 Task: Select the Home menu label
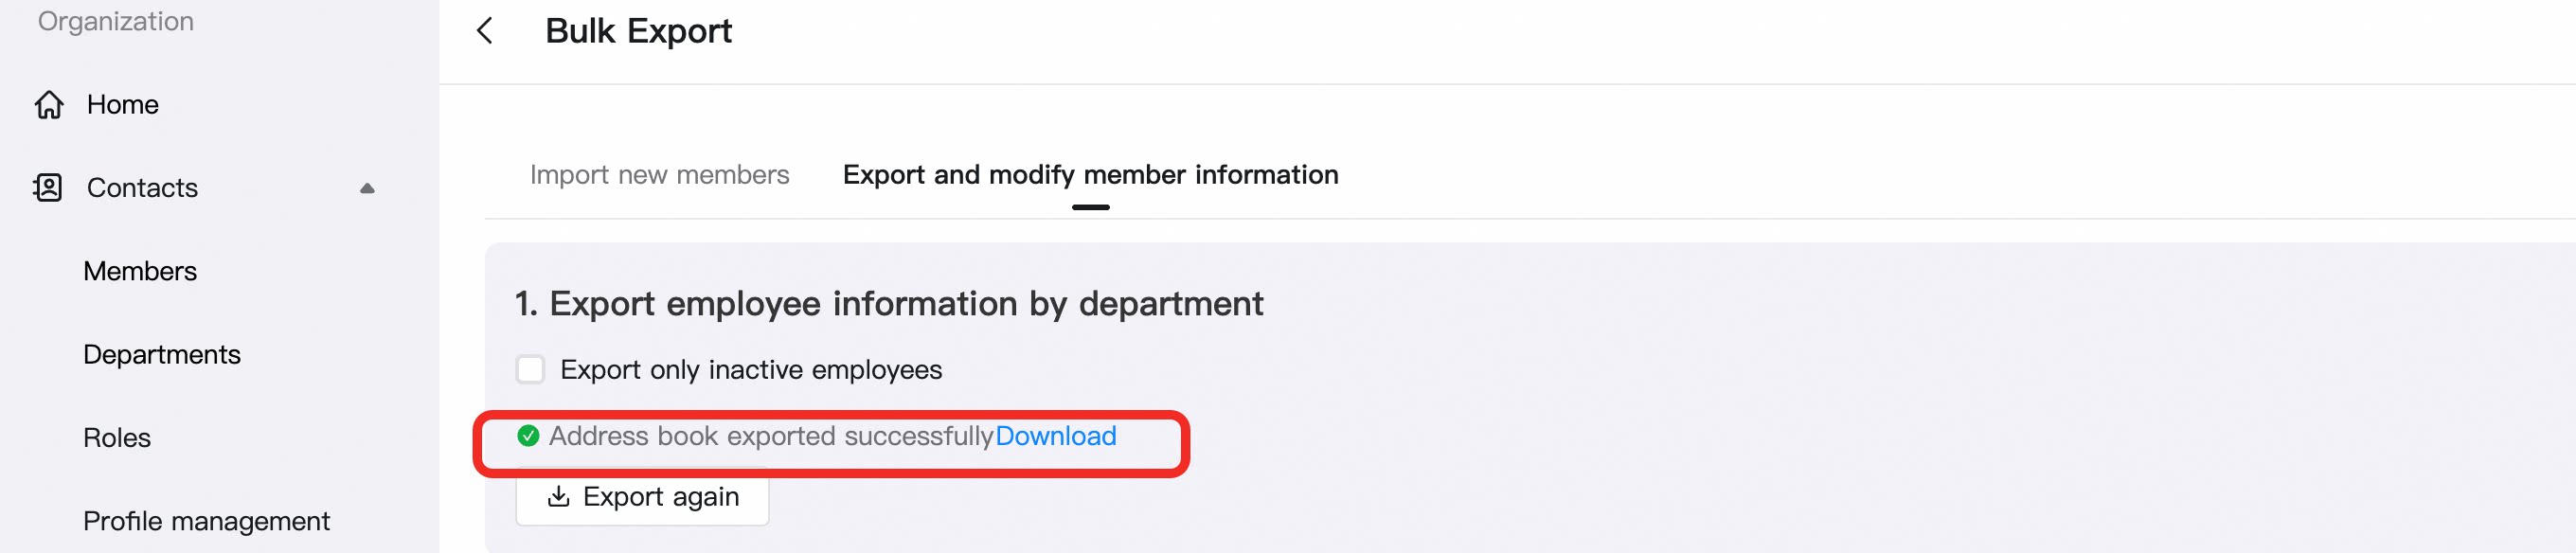point(123,104)
